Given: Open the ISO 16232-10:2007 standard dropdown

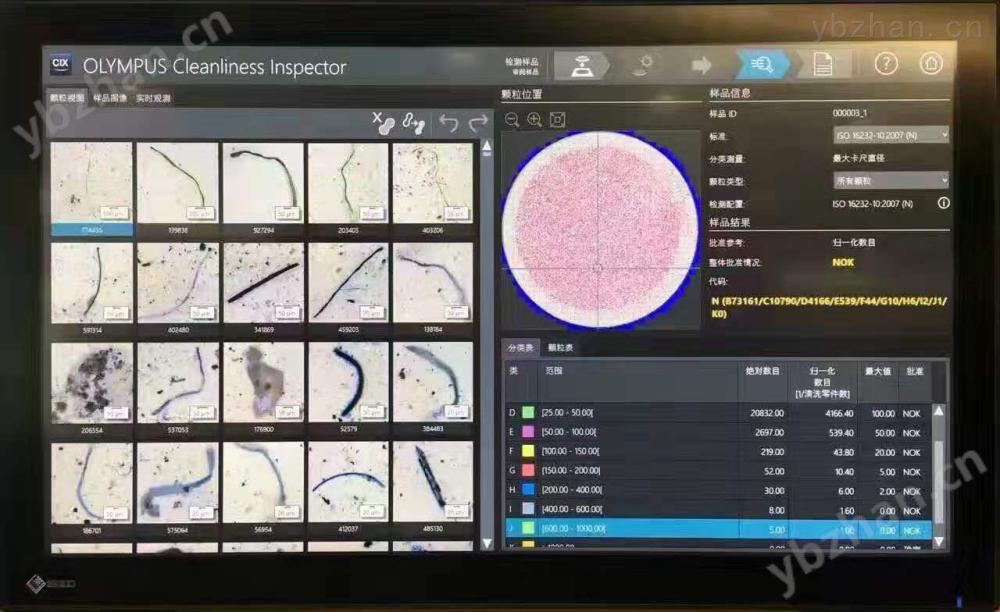Looking at the screenshot, I should tap(891, 135).
